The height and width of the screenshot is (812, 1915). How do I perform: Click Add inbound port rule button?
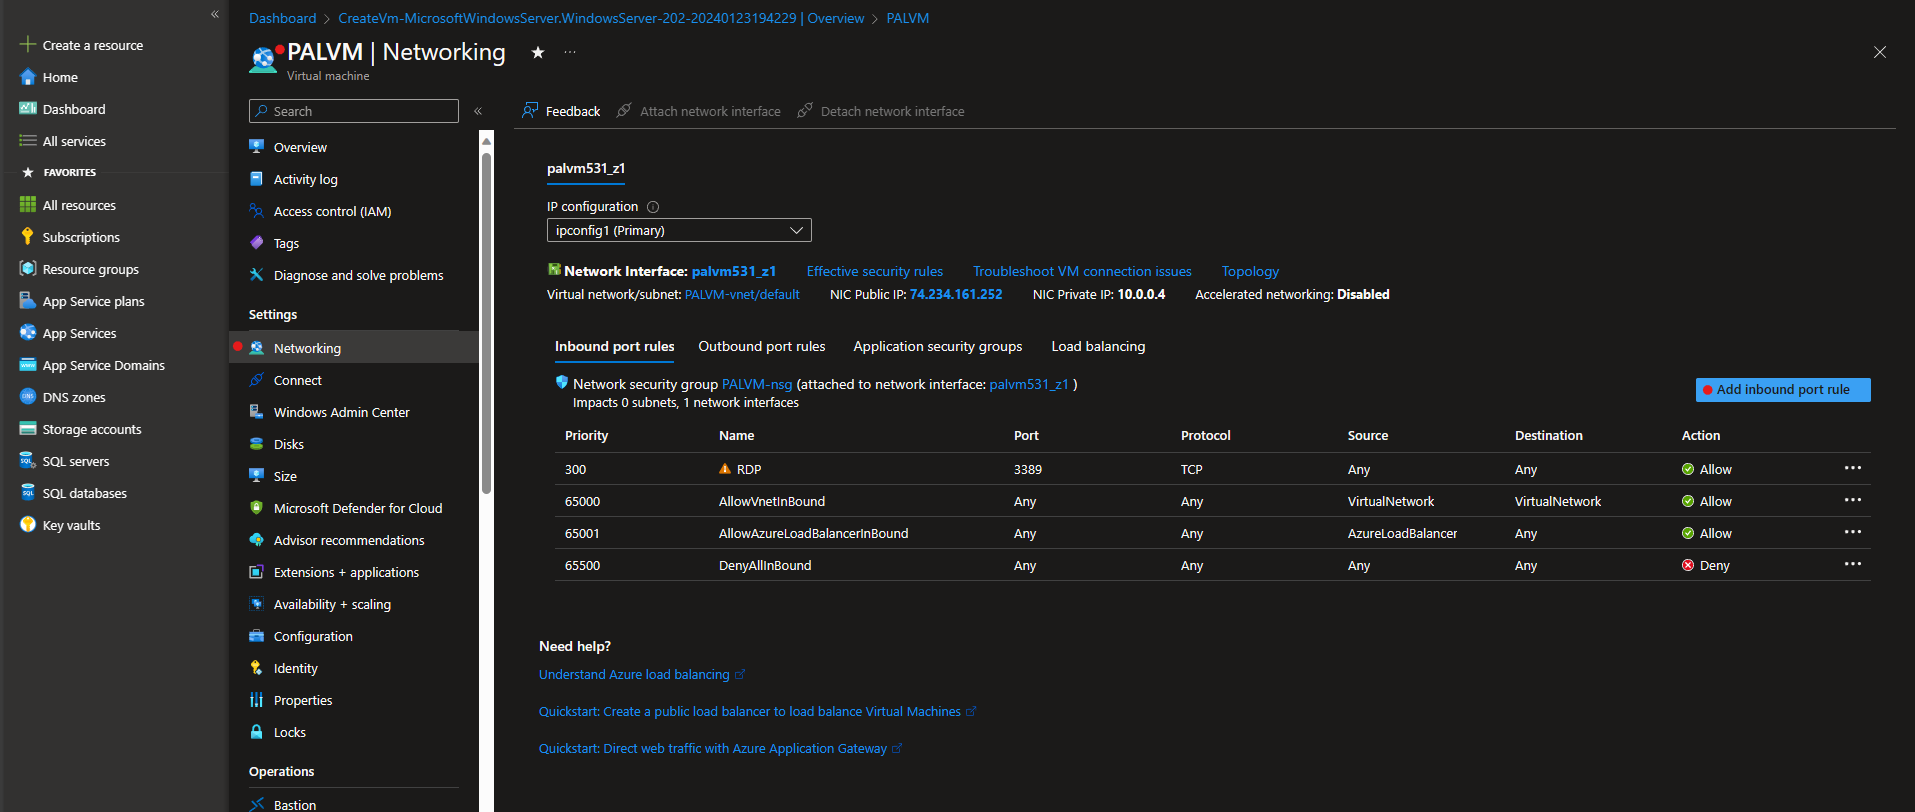[1783, 390]
